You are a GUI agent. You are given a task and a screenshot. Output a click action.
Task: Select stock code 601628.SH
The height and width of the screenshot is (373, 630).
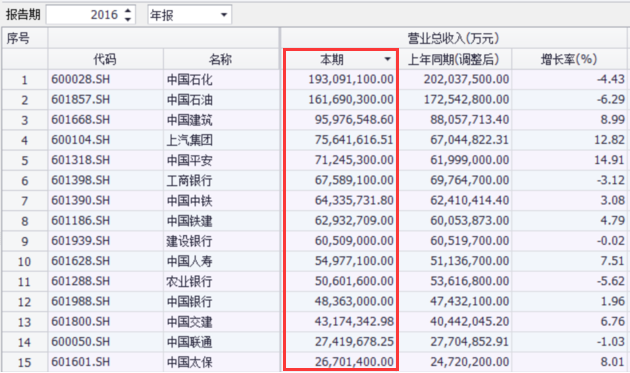point(80,261)
